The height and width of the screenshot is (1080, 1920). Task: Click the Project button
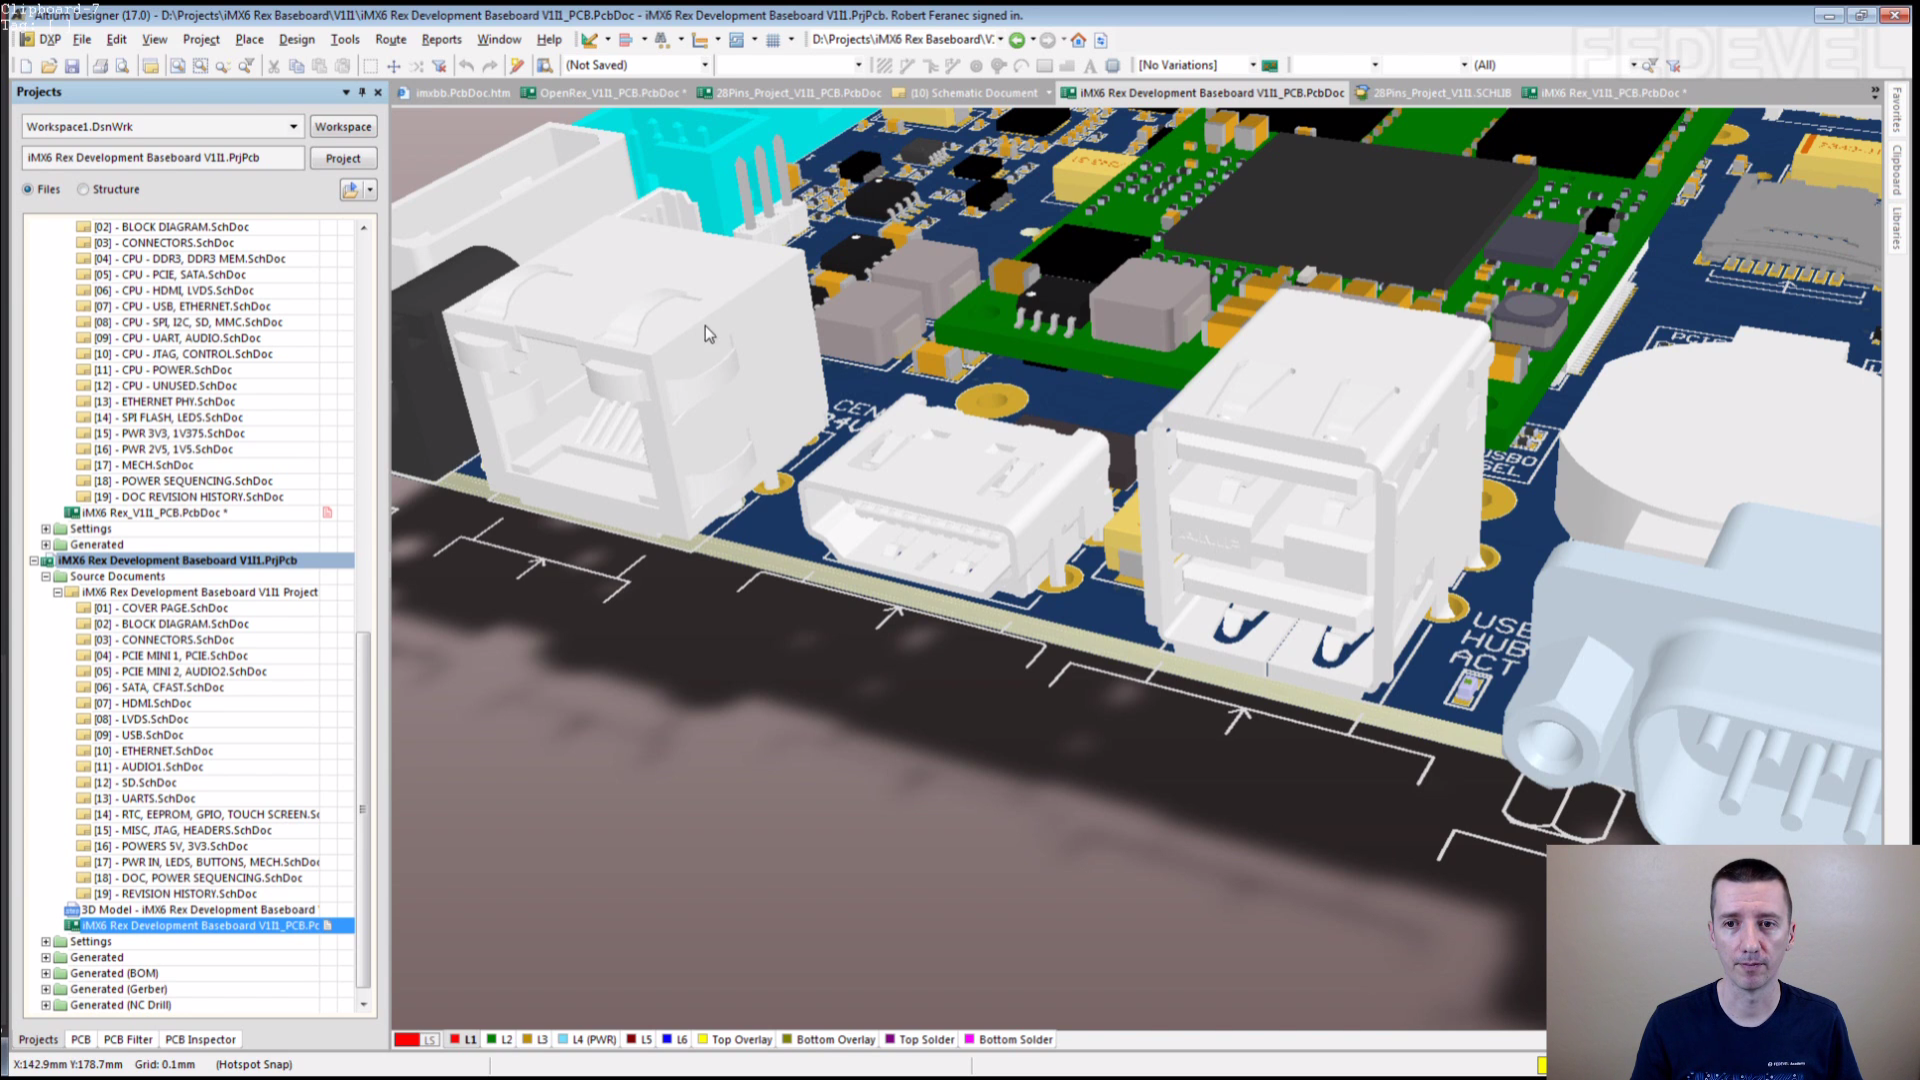pyautogui.click(x=343, y=158)
